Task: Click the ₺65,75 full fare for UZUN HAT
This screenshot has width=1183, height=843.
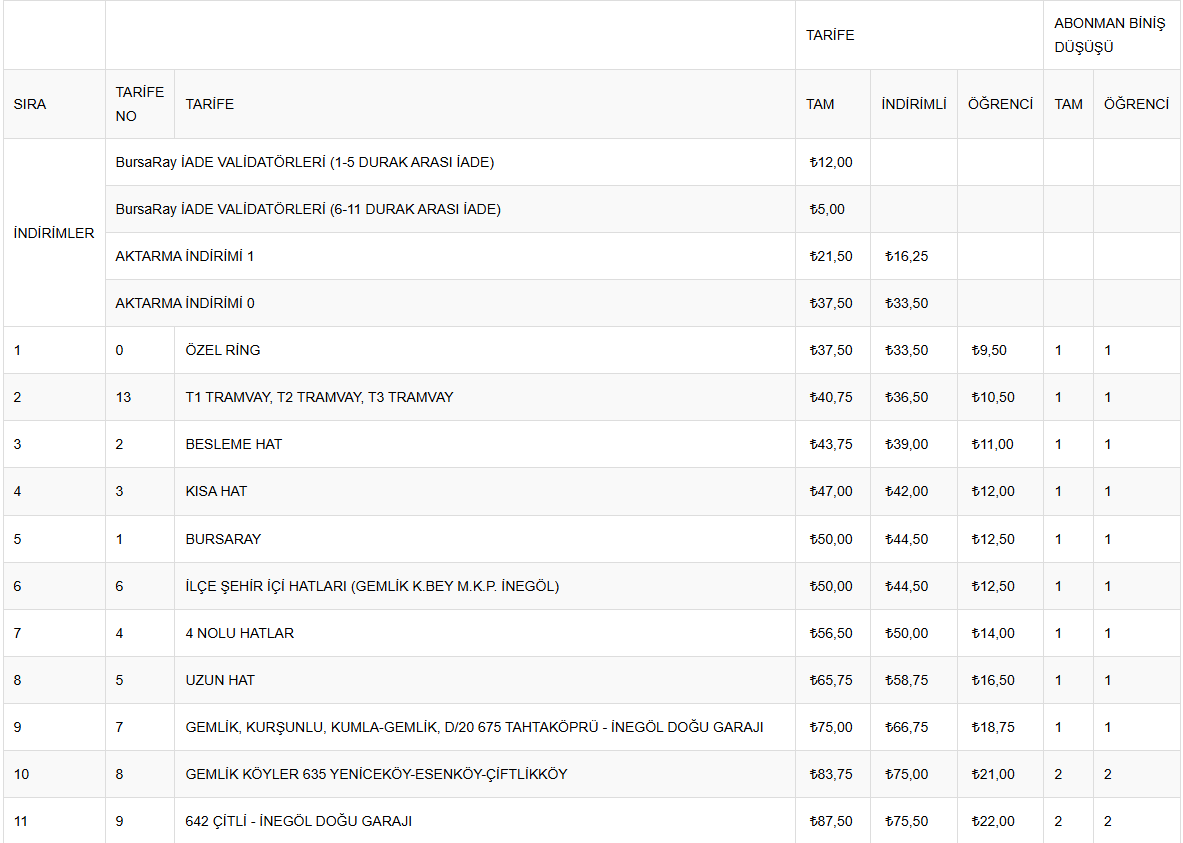Action: click(831, 680)
